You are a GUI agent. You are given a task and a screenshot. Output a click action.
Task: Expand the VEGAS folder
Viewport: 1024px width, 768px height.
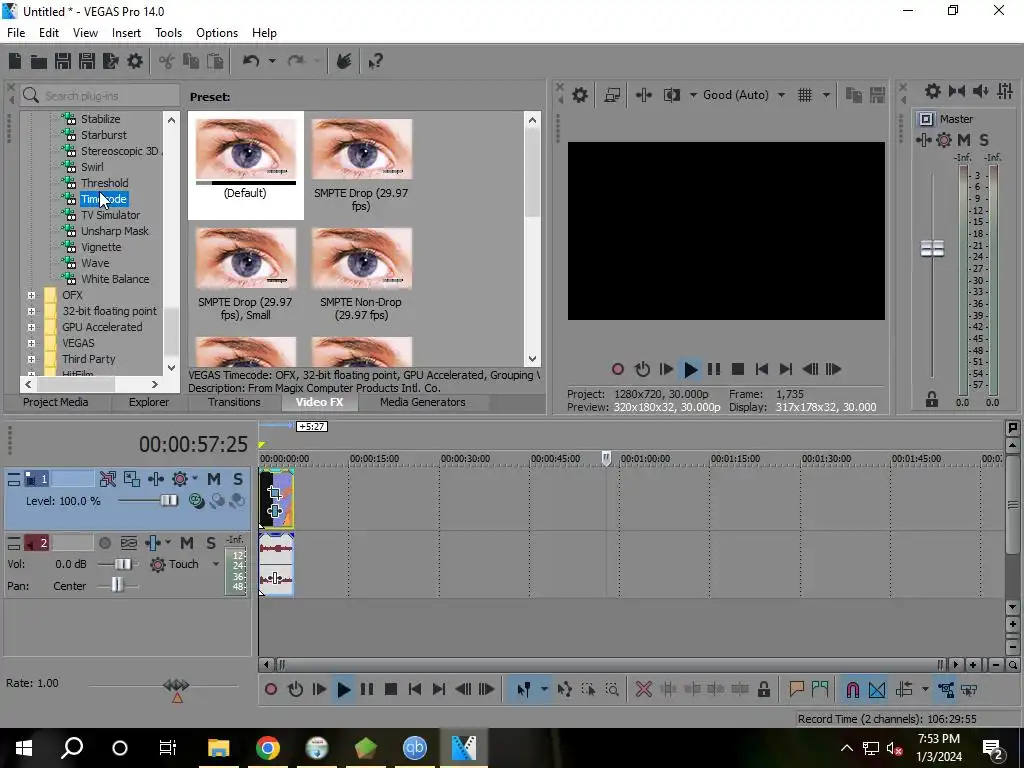pyautogui.click(x=31, y=344)
